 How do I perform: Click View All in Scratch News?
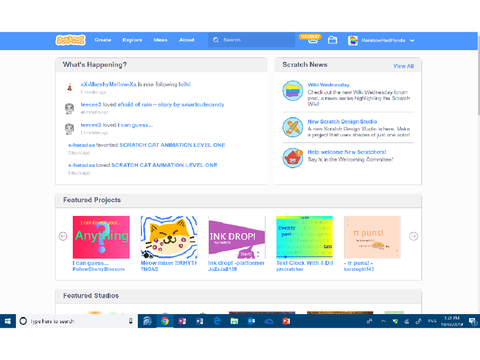point(403,66)
